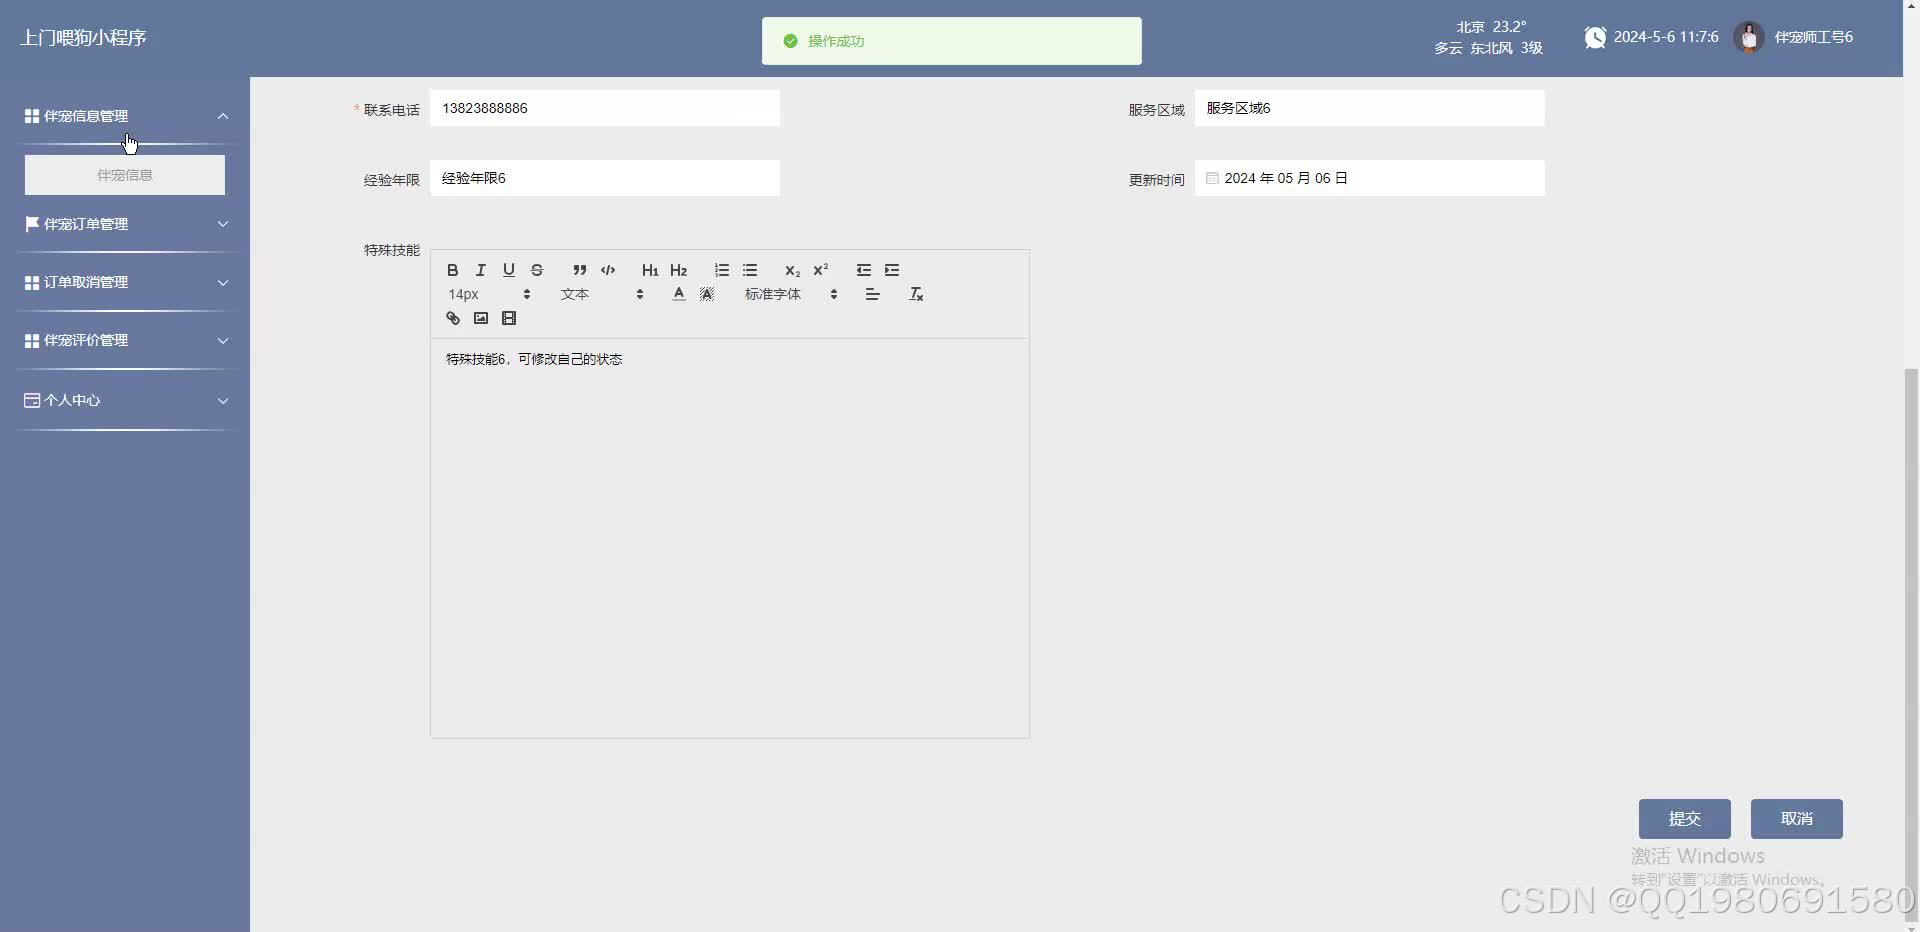This screenshot has height=932, width=1920.
Task: Click the calendar icon in 更新时间 field
Action: 1212,178
